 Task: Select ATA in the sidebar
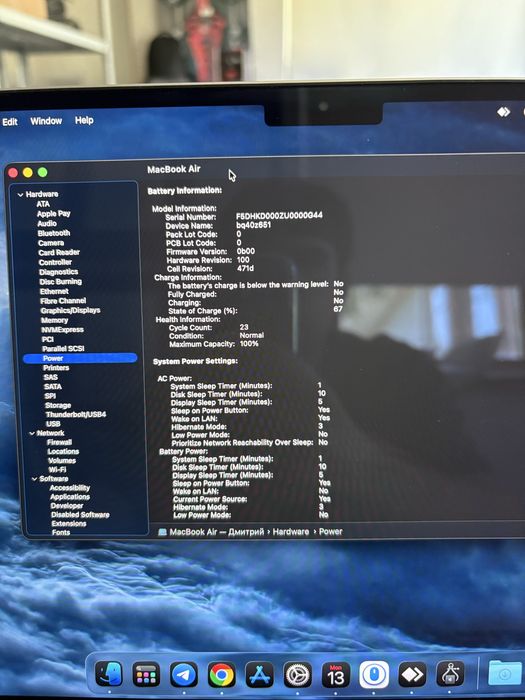[x=43, y=204]
